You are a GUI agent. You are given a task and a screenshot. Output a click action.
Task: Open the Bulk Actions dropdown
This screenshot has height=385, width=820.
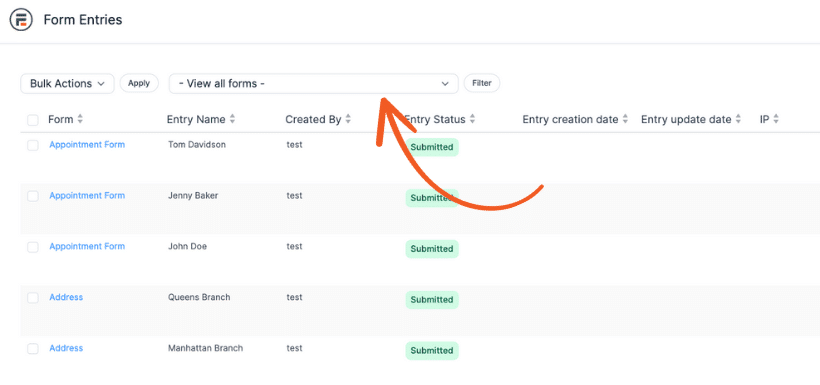click(x=67, y=84)
